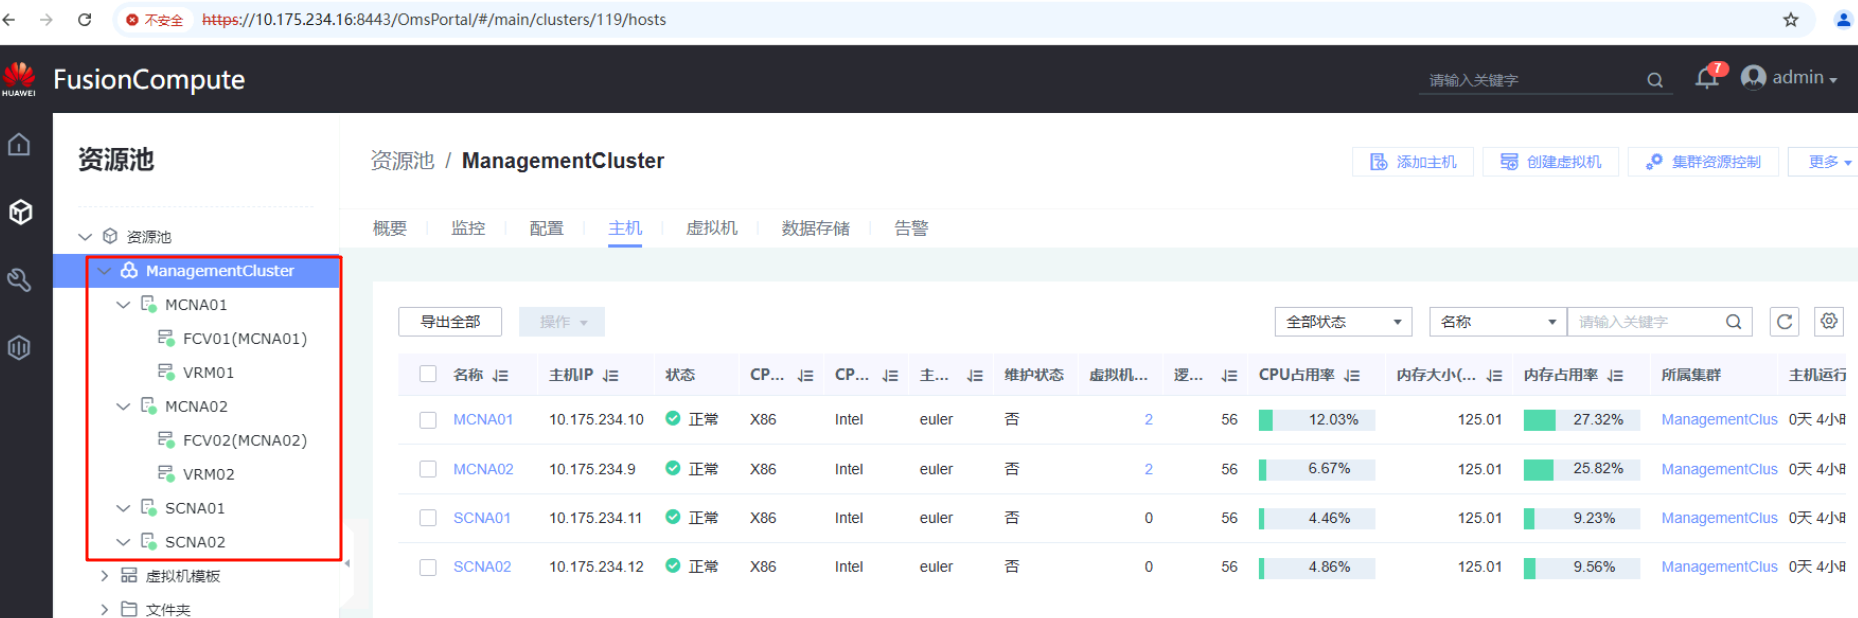Viewport: 1858px width, 618px height.
Task: Expand the 虚拟机模板 tree node
Action: (x=105, y=576)
